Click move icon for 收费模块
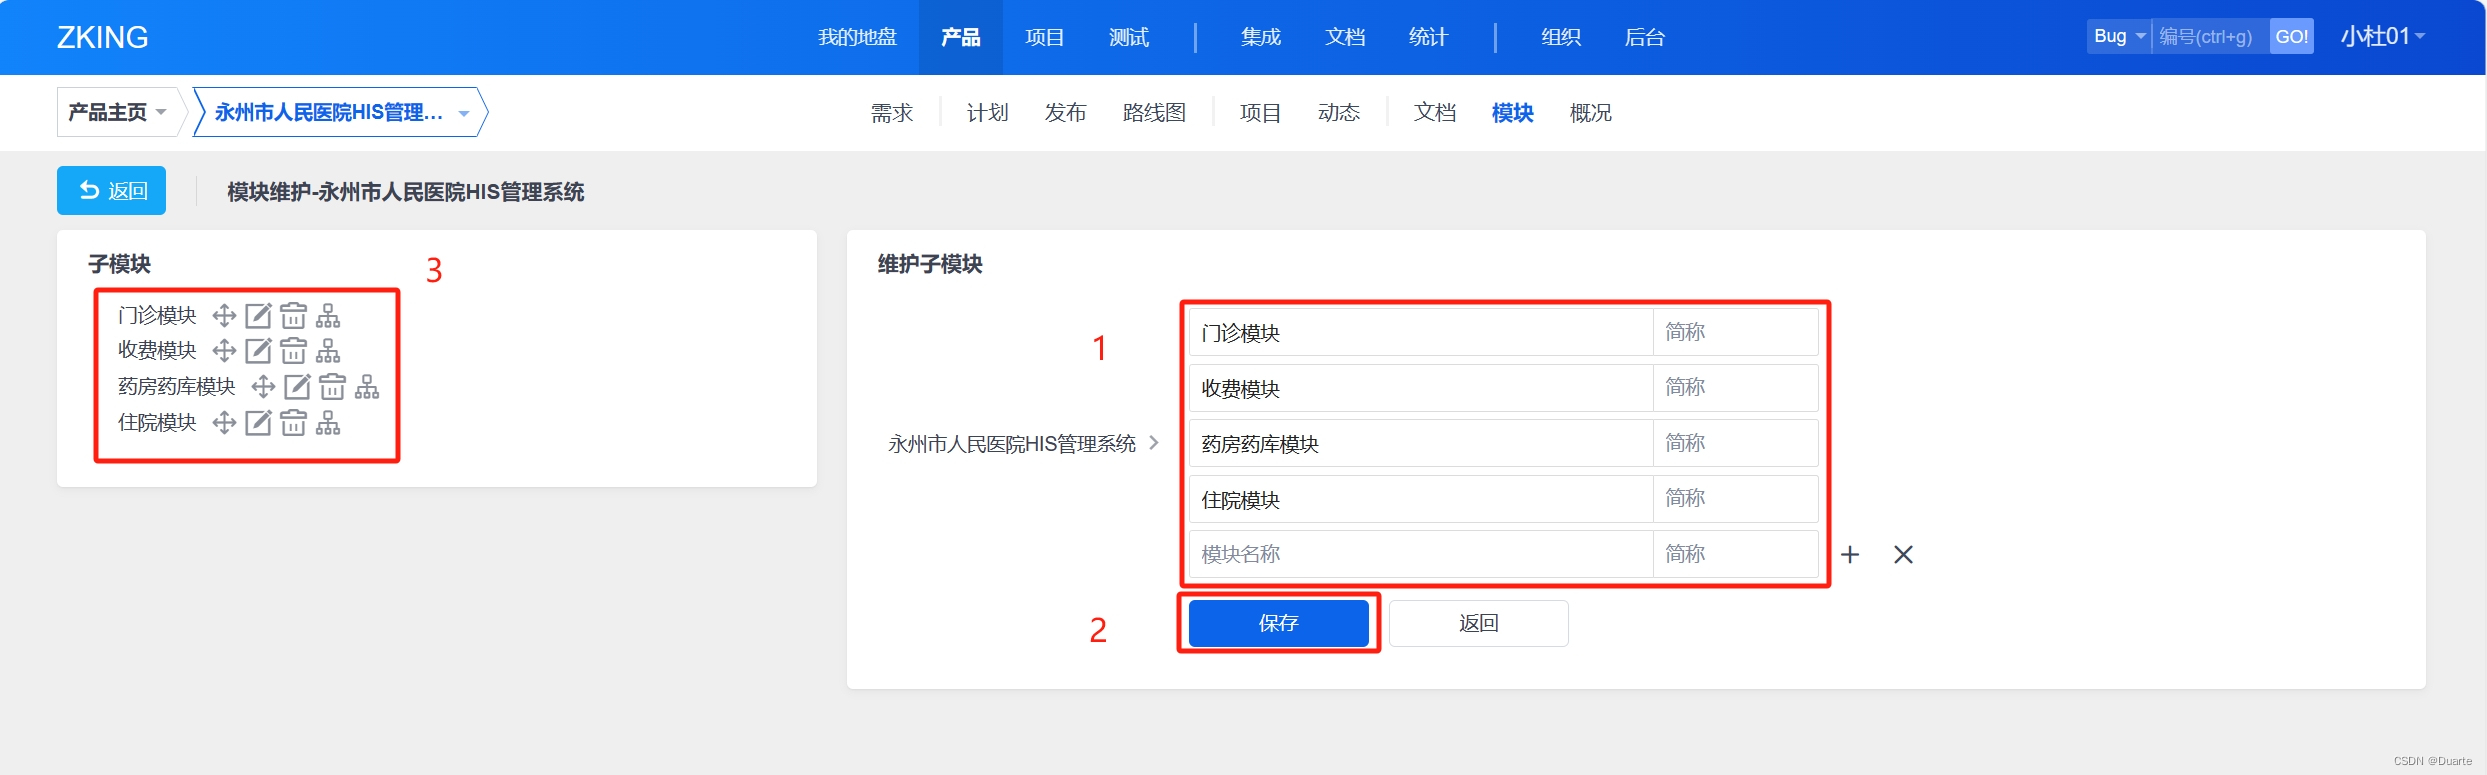Viewport: 2487px width, 775px height. click(x=224, y=351)
